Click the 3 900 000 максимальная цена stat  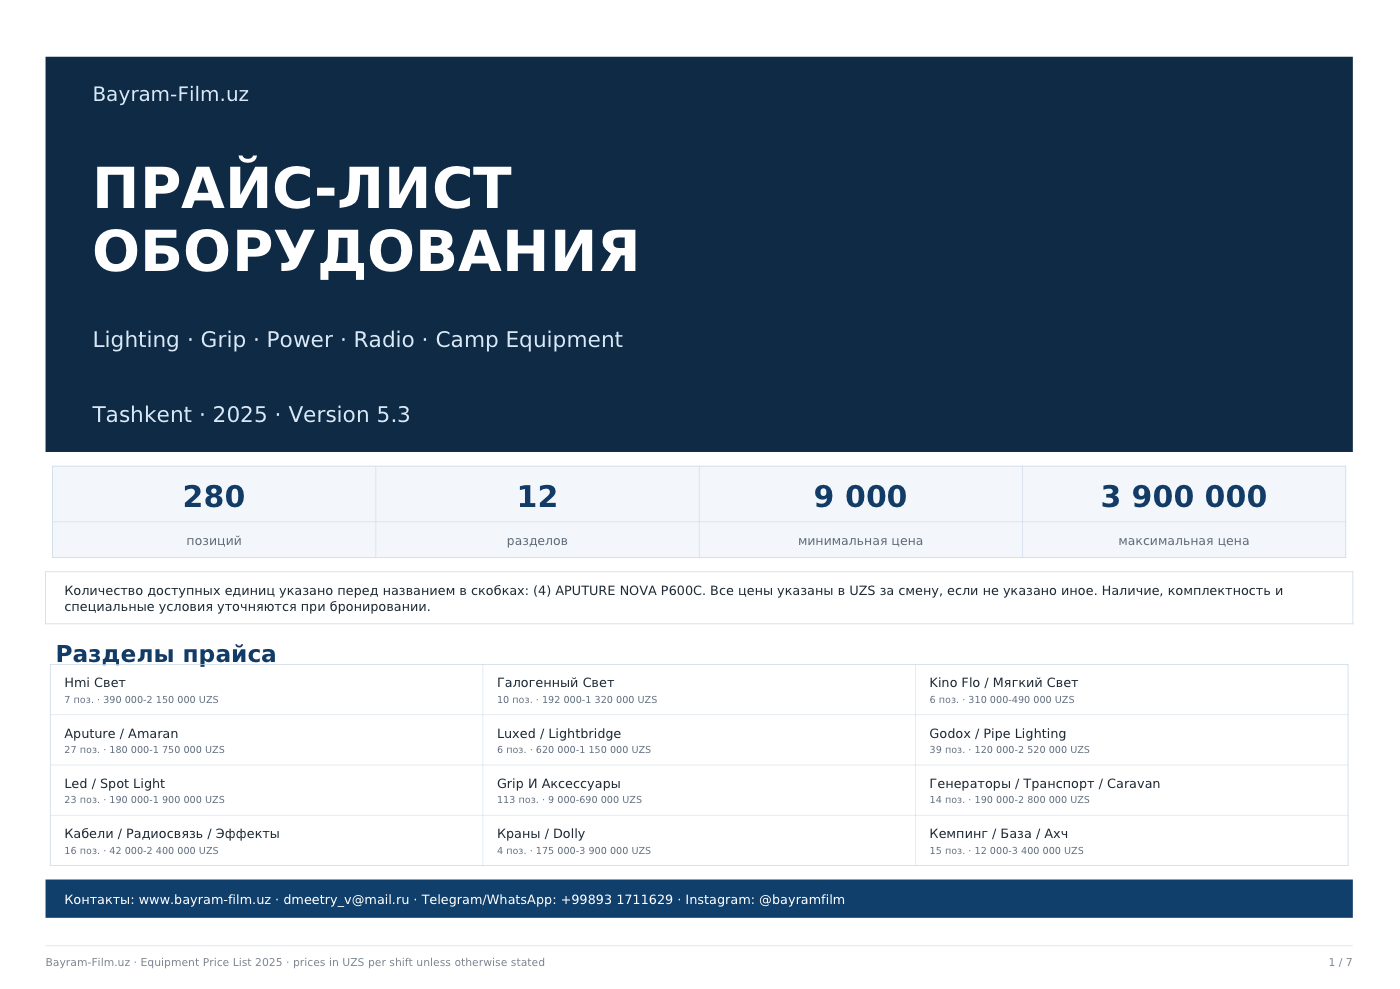[x=1184, y=512]
